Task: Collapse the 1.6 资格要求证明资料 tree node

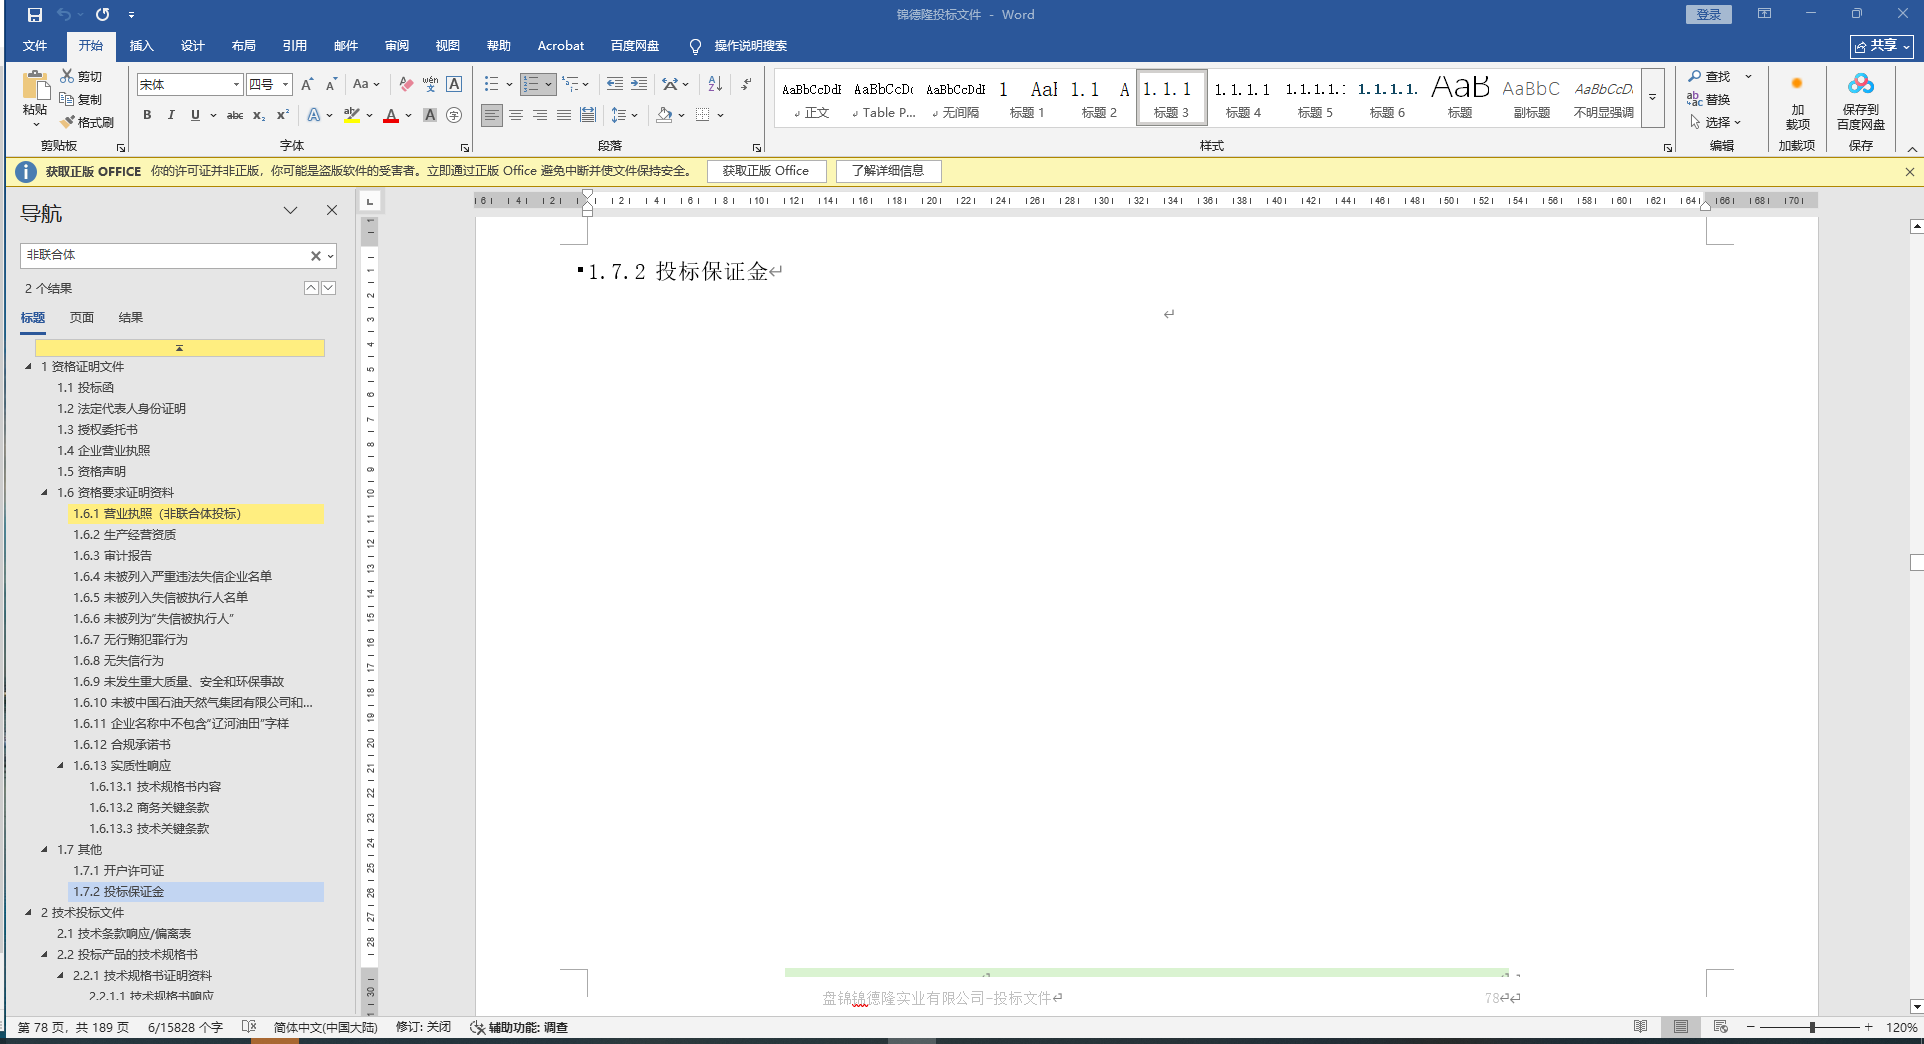Action: pyautogui.click(x=44, y=492)
